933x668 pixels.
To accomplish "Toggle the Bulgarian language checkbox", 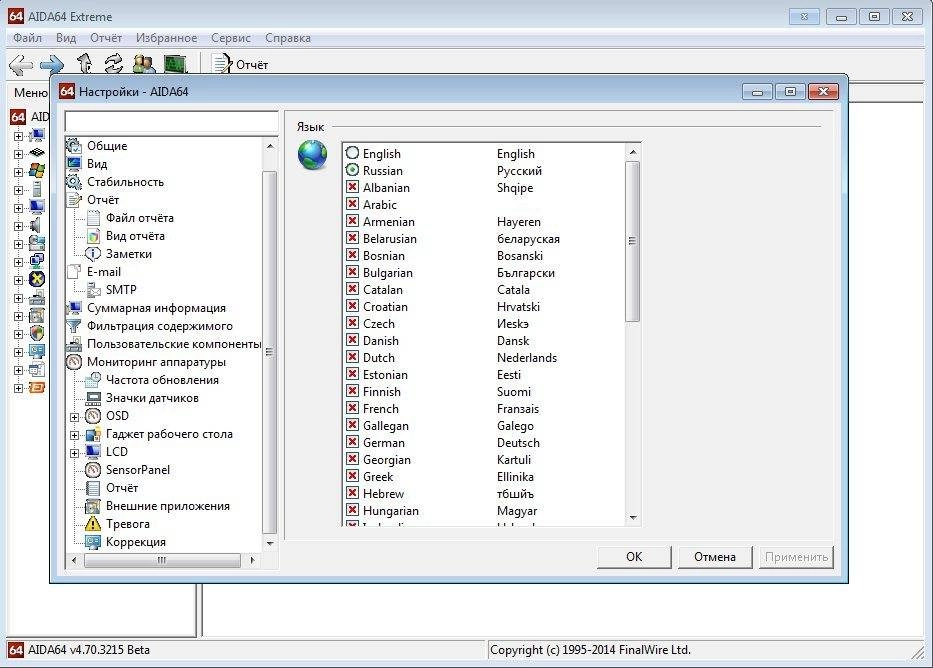I will pyautogui.click(x=352, y=272).
